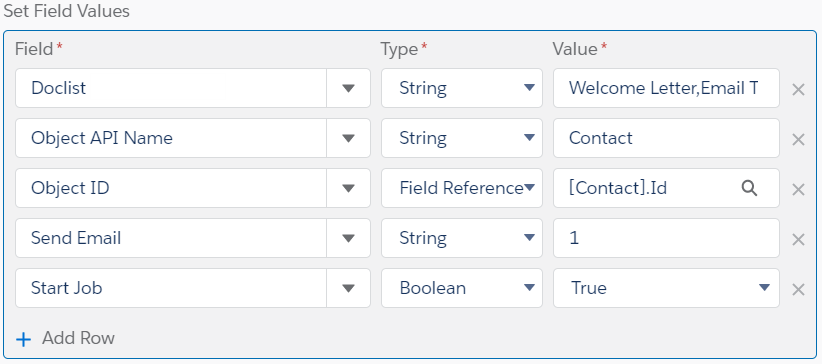This screenshot has width=822, height=364.
Task: Edit the Welcome Letter value field
Action: pyautogui.click(x=666, y=88)
